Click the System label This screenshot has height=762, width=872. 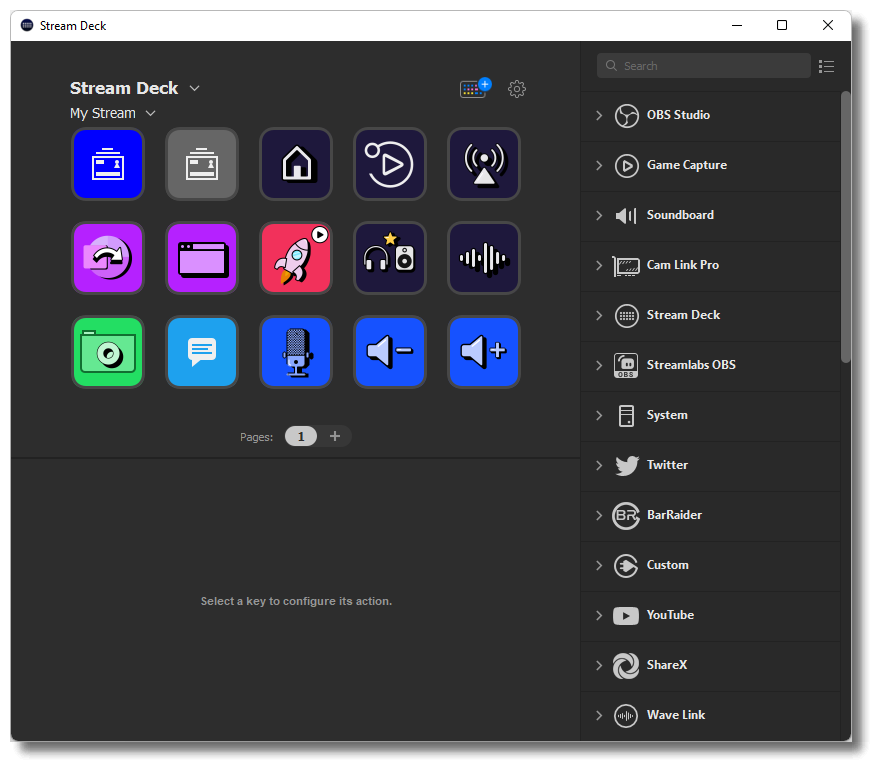667,415
